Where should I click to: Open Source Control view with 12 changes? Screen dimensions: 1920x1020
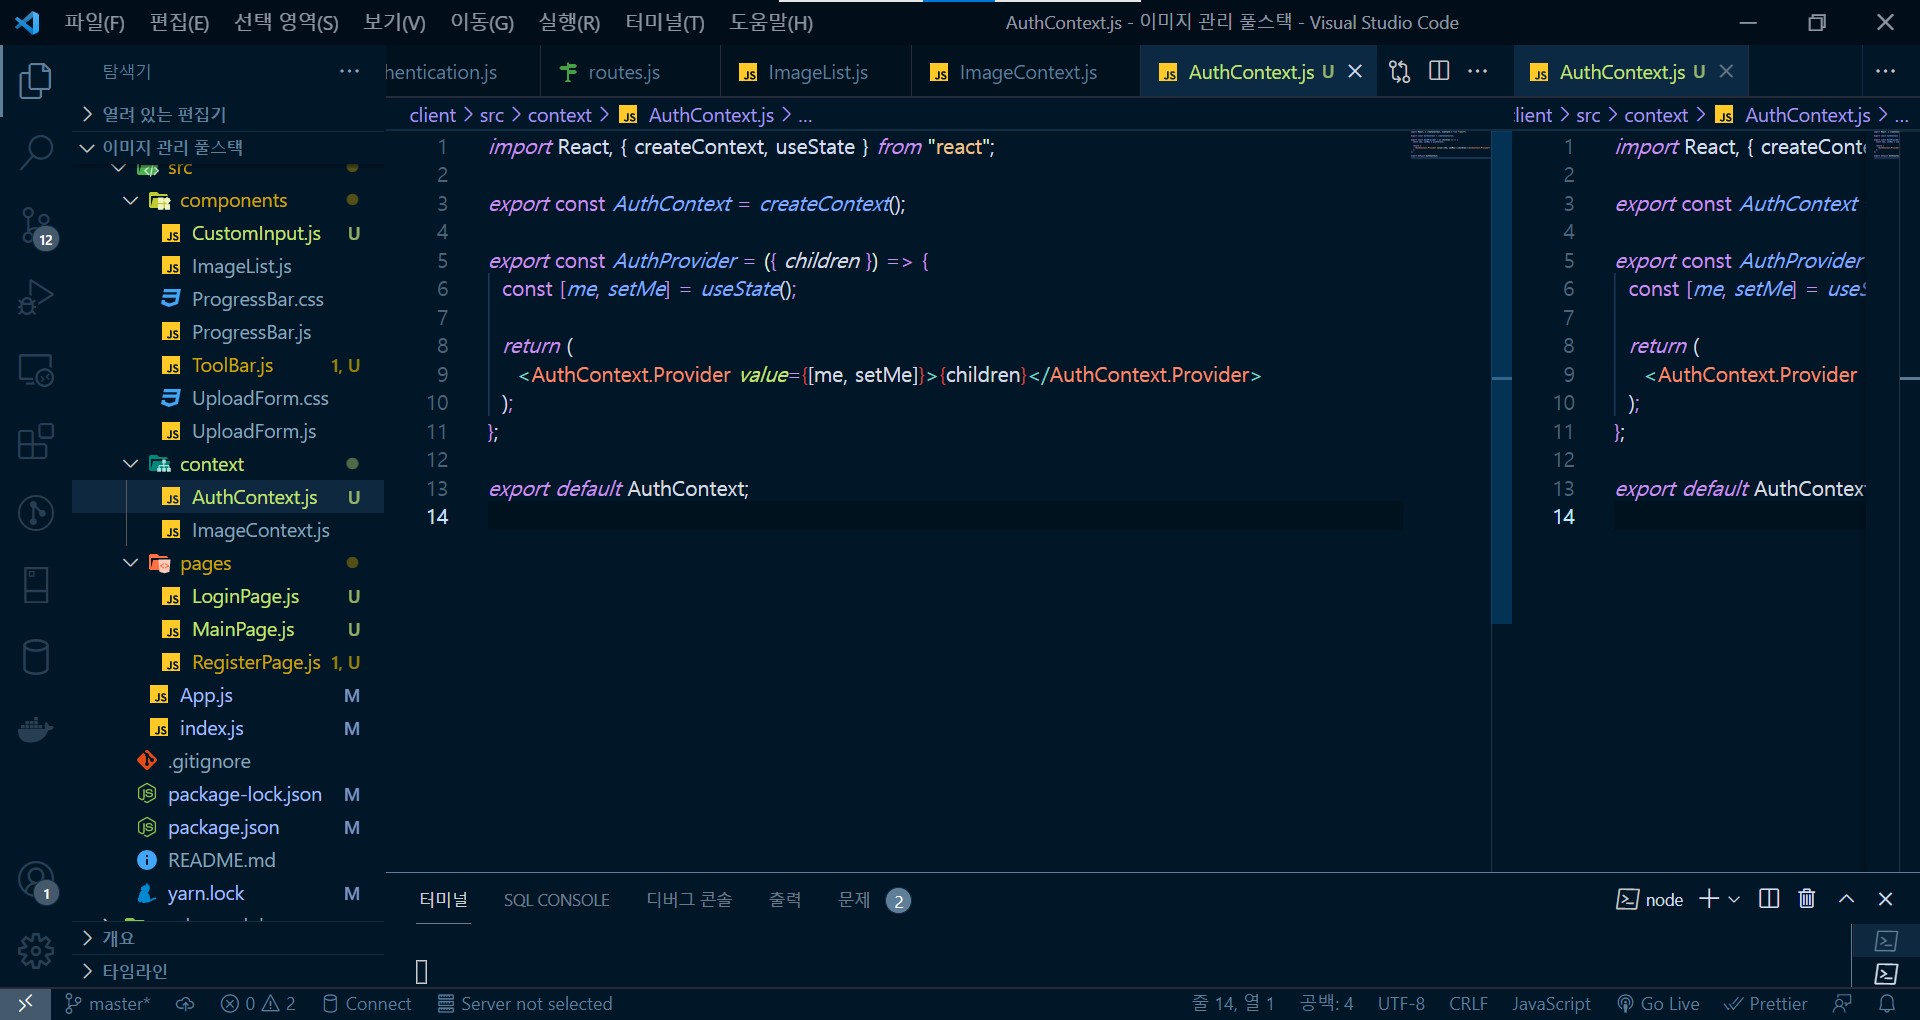(36, 226)
